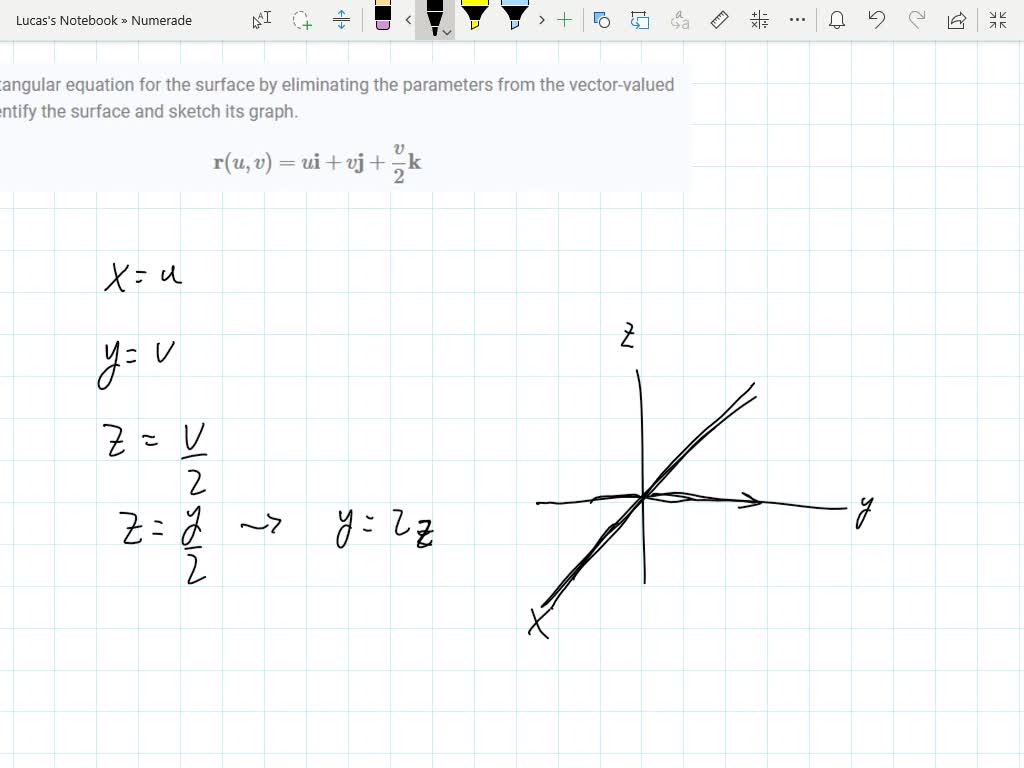Open the Share options

click(955, 20)
